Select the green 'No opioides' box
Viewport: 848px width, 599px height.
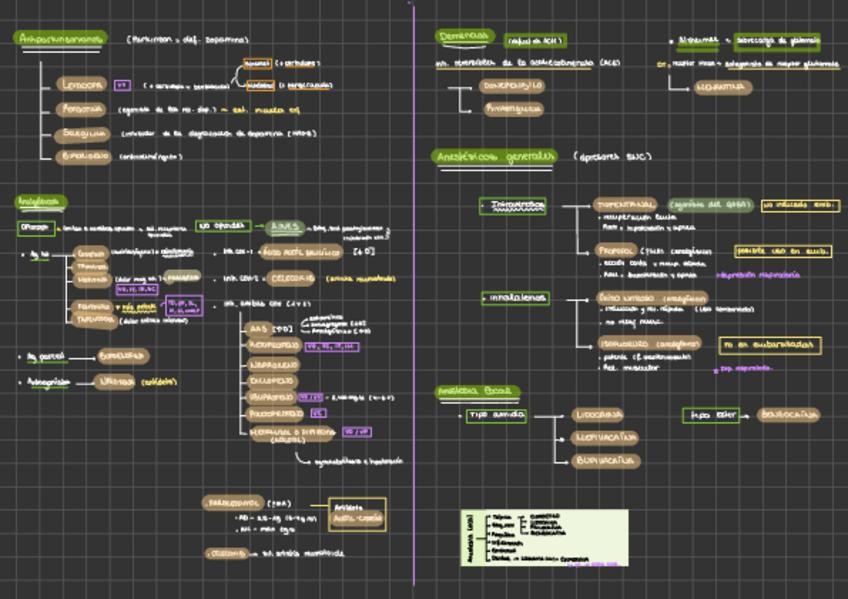[223, 226]
